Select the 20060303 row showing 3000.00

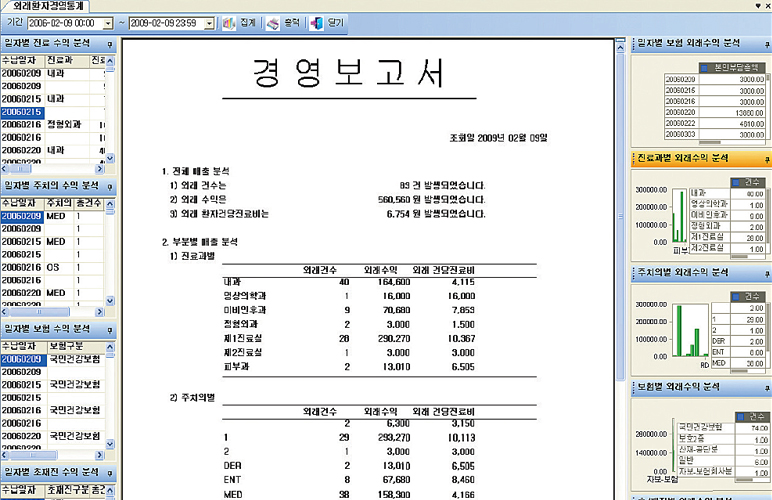click(715, 134)
